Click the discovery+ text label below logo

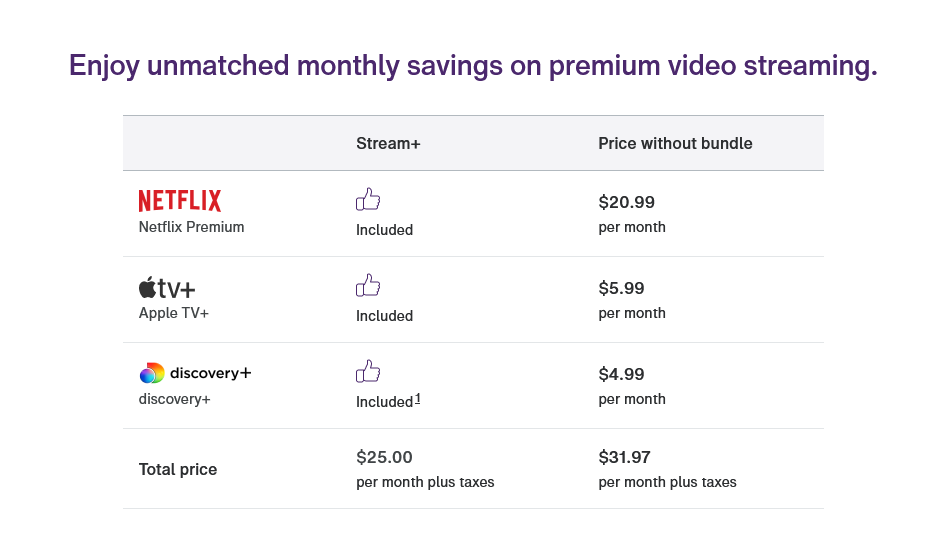pyautogui.click(x=174, y=399)
